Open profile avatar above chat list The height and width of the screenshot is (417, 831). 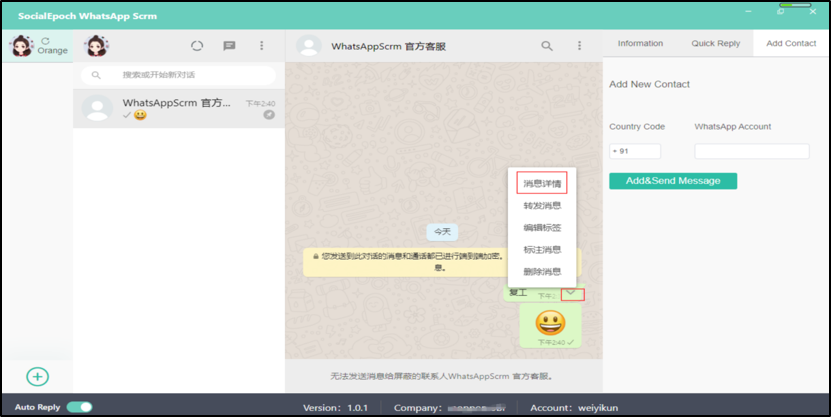point(96,46)
